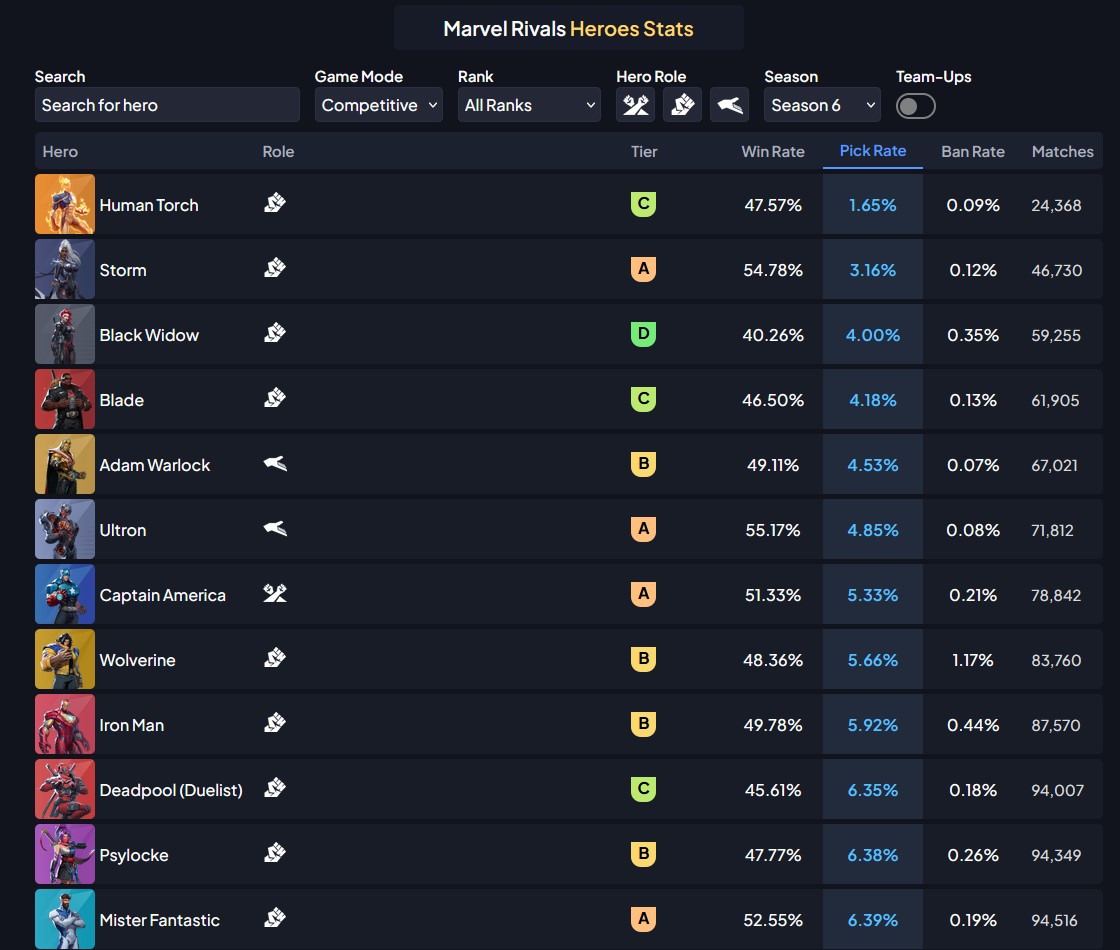Select Human Torch's 24,368 matches value

click(x=1056, y=206)
